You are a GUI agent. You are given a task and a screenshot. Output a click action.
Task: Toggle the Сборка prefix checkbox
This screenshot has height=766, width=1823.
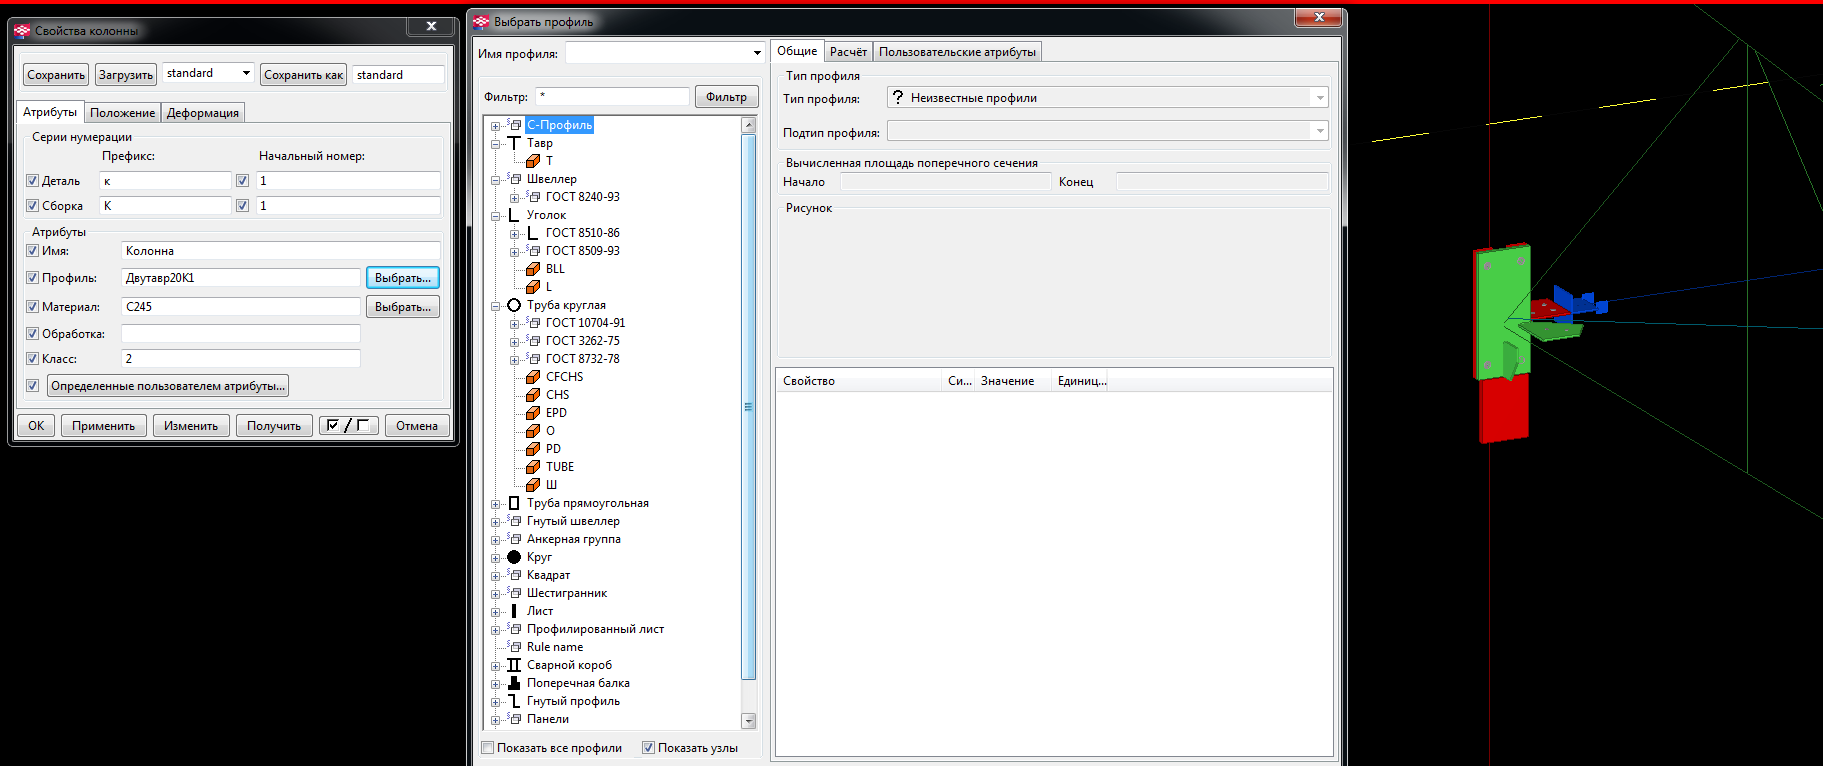click(x=33, y=206)
